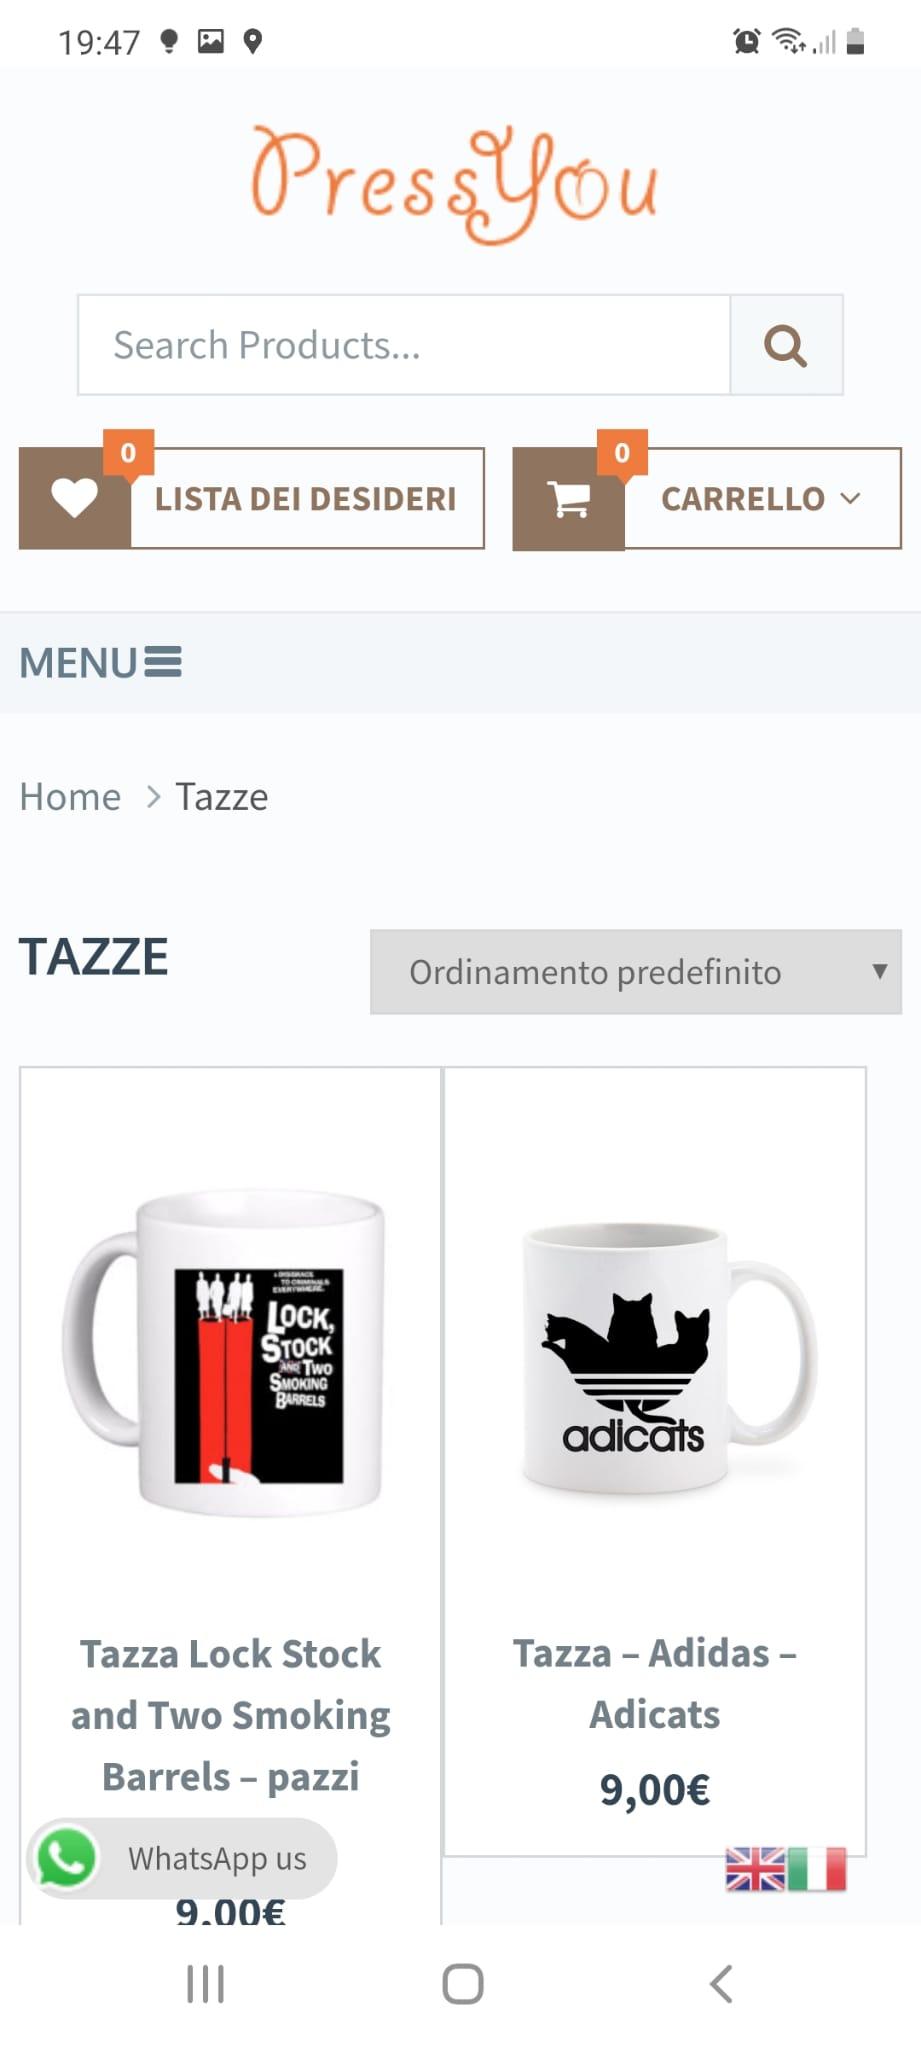Screen dimensions: 921x2048
Task: Click the Search Products input field
Action: tap(404, 345)
